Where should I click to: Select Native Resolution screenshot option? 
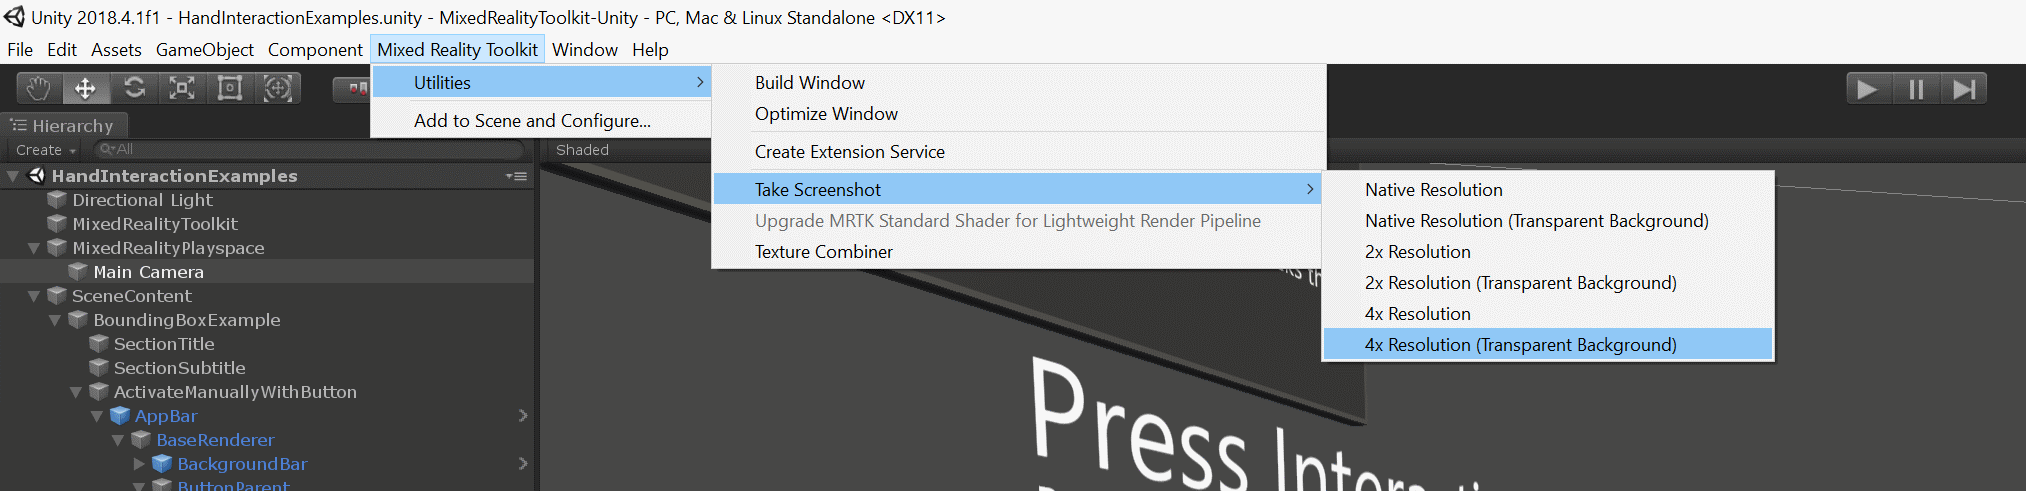tap(1433, 190)
